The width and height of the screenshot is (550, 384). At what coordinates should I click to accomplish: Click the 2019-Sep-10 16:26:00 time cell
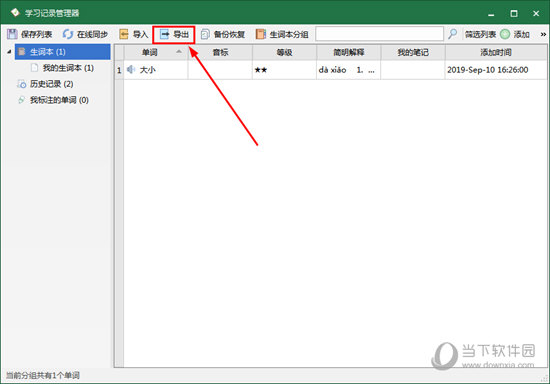click(x=496, y=70)
